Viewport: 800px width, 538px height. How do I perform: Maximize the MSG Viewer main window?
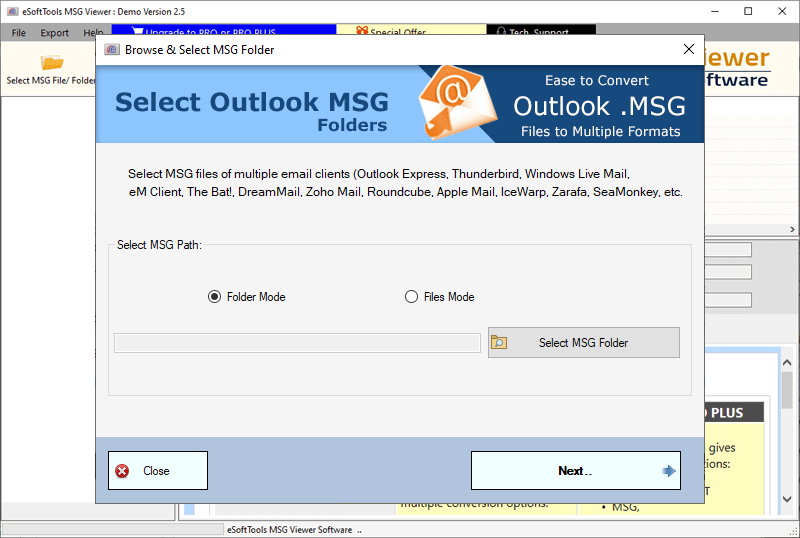pos(748,11)
